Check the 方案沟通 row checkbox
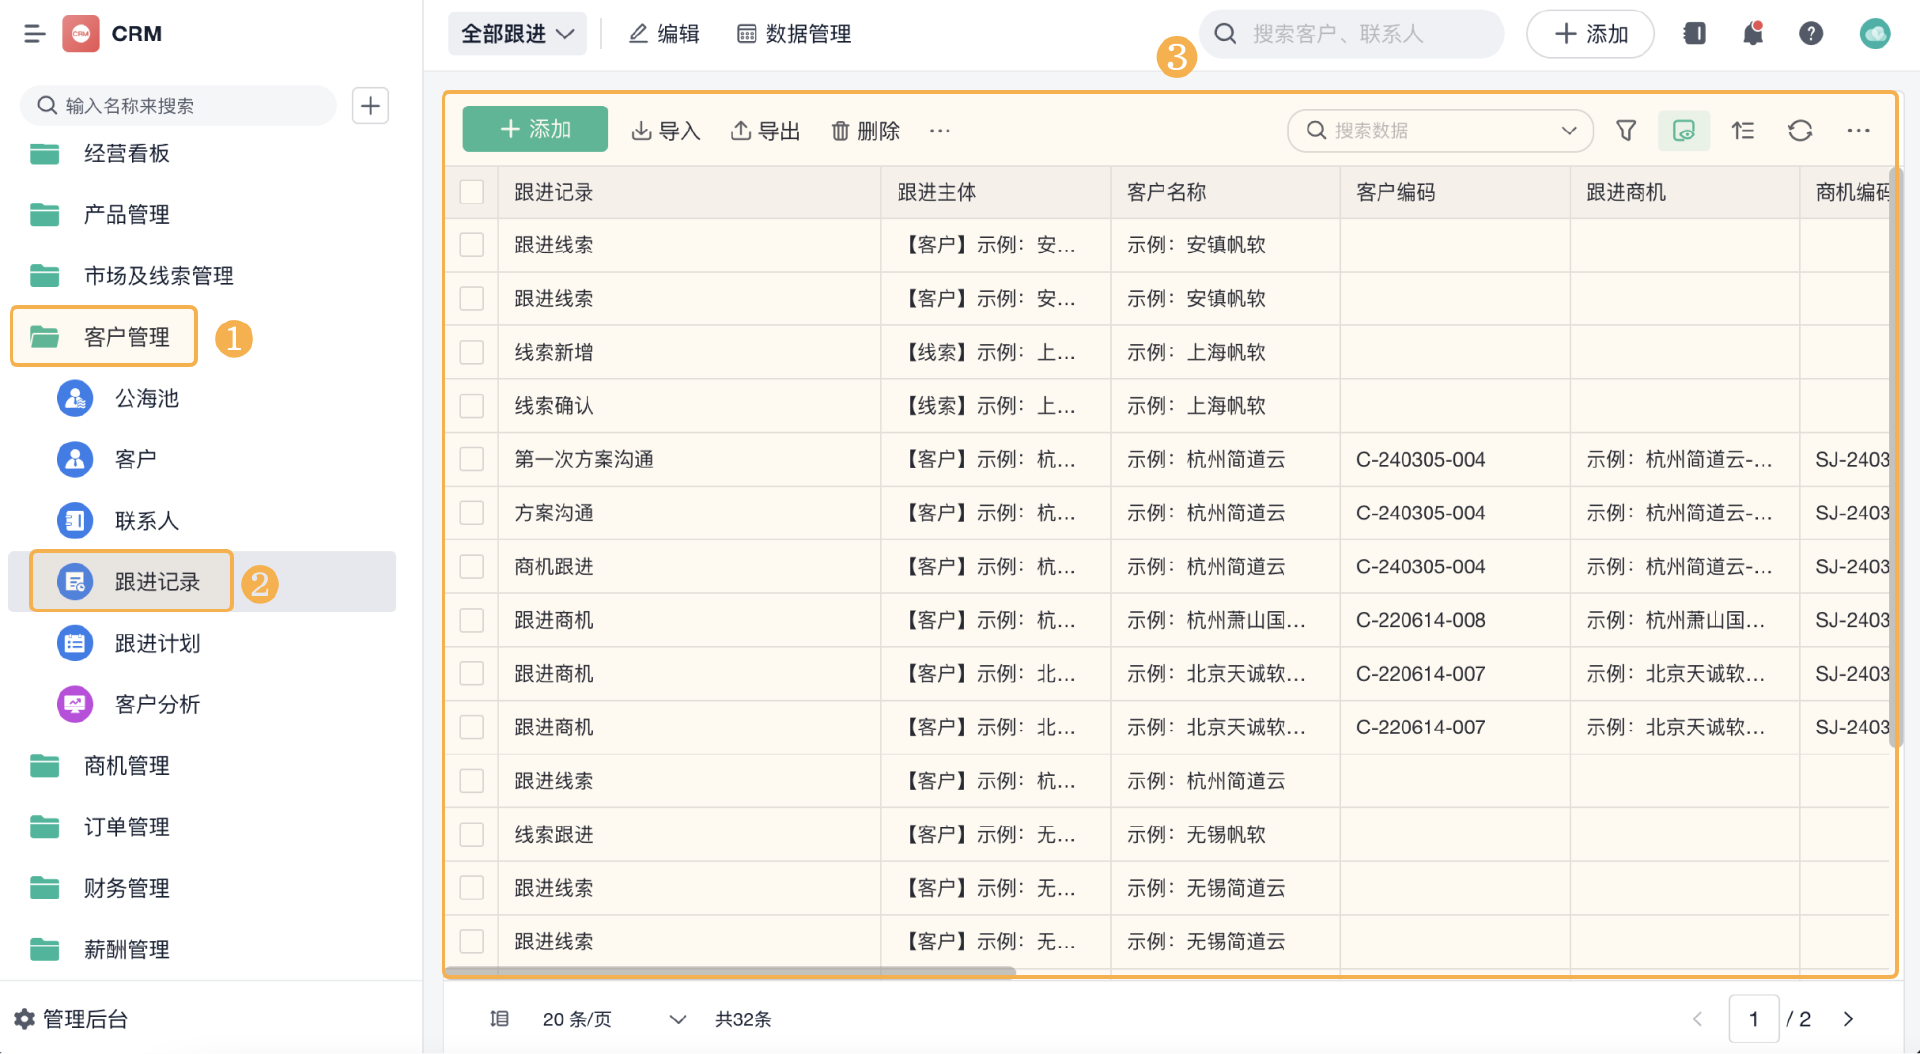This screenshot has height=1054, width=1920. click(472, 513)
